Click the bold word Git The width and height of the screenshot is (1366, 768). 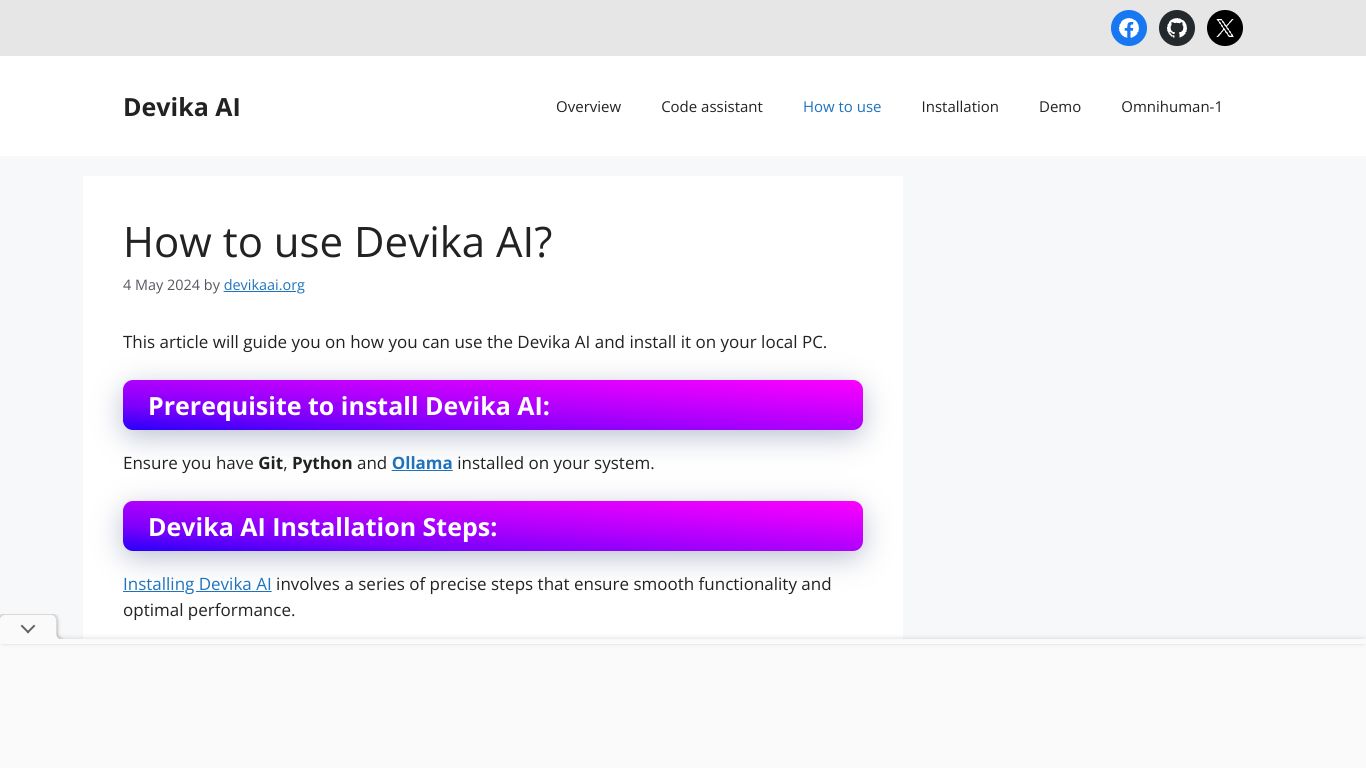[271, 463]
